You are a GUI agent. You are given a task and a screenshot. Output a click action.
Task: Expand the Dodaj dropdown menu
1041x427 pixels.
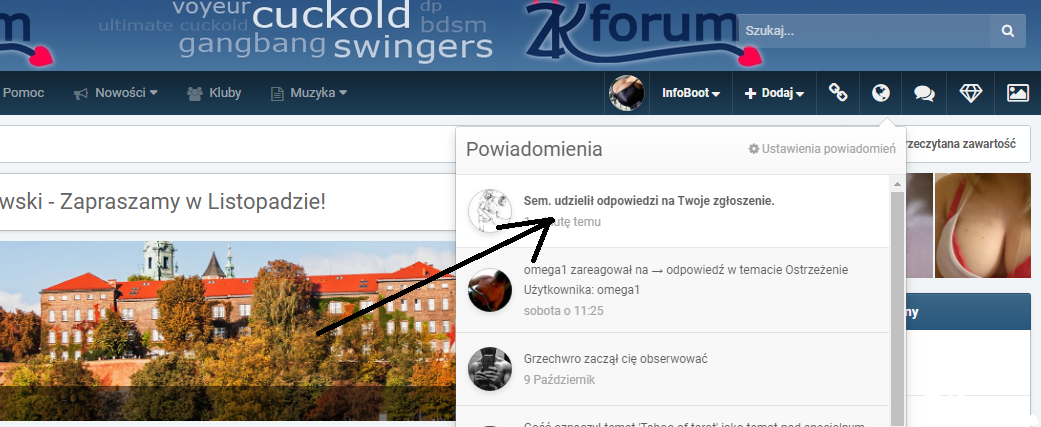[774, 94]
